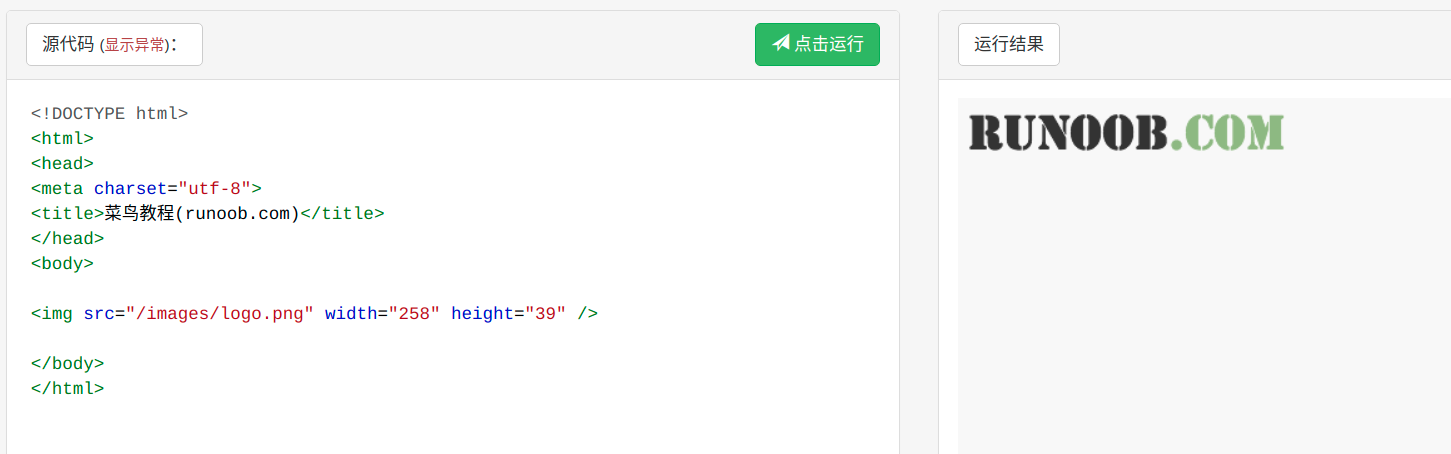The width and height of the screenshot is (1451, 454).
Task: Click the closing </body> tag line
Action: coord(67,364)
